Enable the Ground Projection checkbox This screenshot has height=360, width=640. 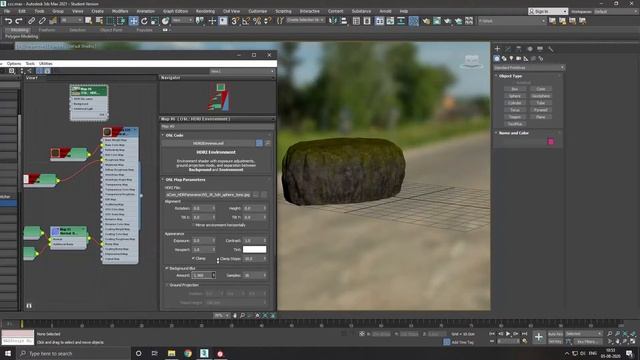coord(167,285)
